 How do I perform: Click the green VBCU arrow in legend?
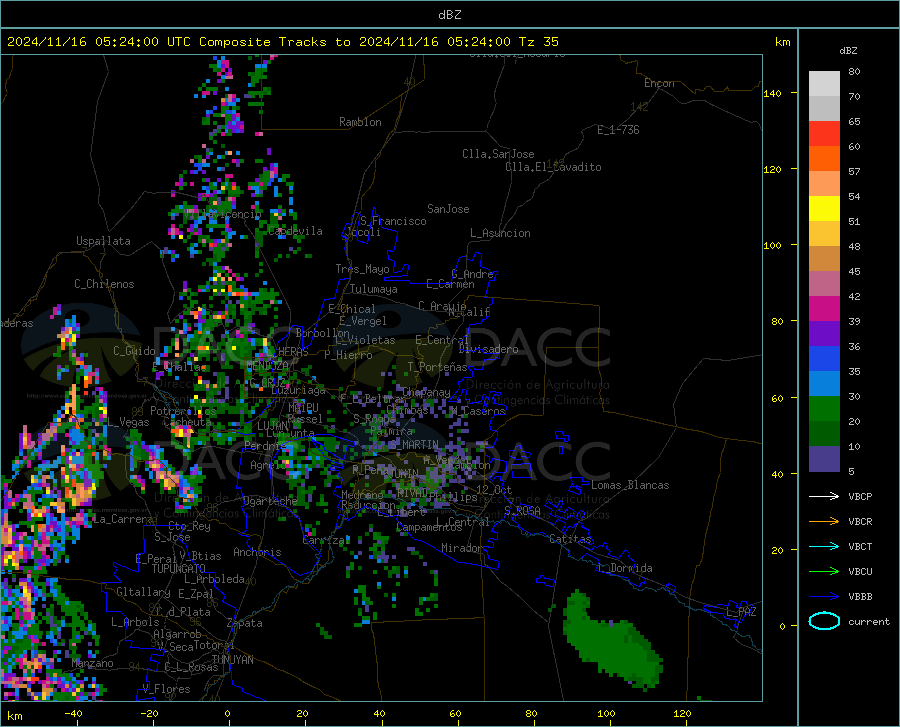coord(824,572)
